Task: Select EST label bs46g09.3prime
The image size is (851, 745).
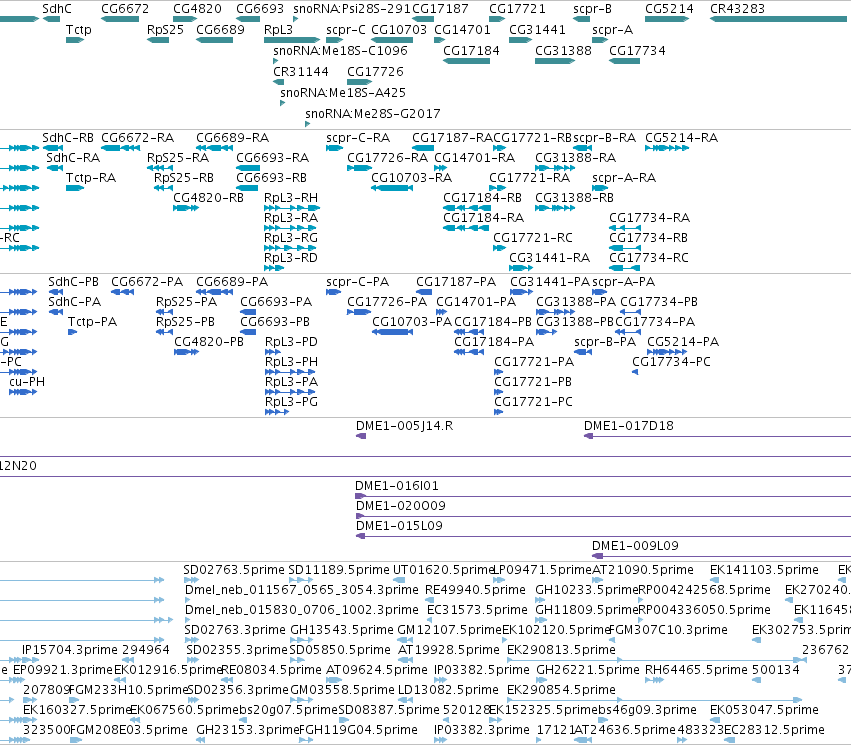Action: (647, 710)
